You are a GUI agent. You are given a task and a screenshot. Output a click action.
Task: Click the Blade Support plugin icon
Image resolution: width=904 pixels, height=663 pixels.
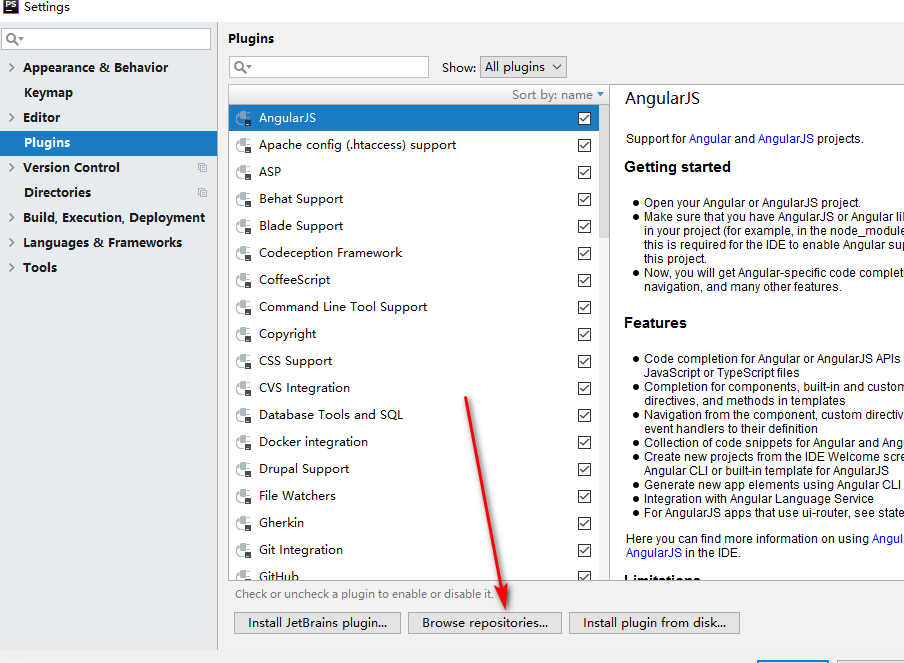[x=244, y=226]
